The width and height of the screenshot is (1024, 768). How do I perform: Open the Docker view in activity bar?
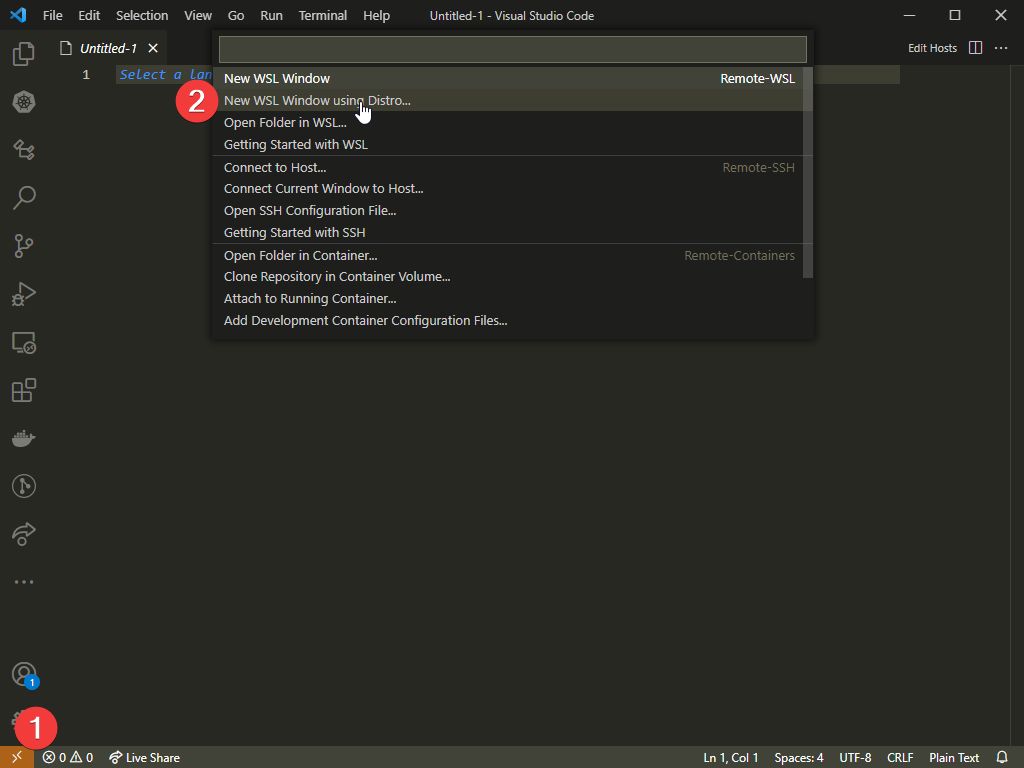coord(24,438)
